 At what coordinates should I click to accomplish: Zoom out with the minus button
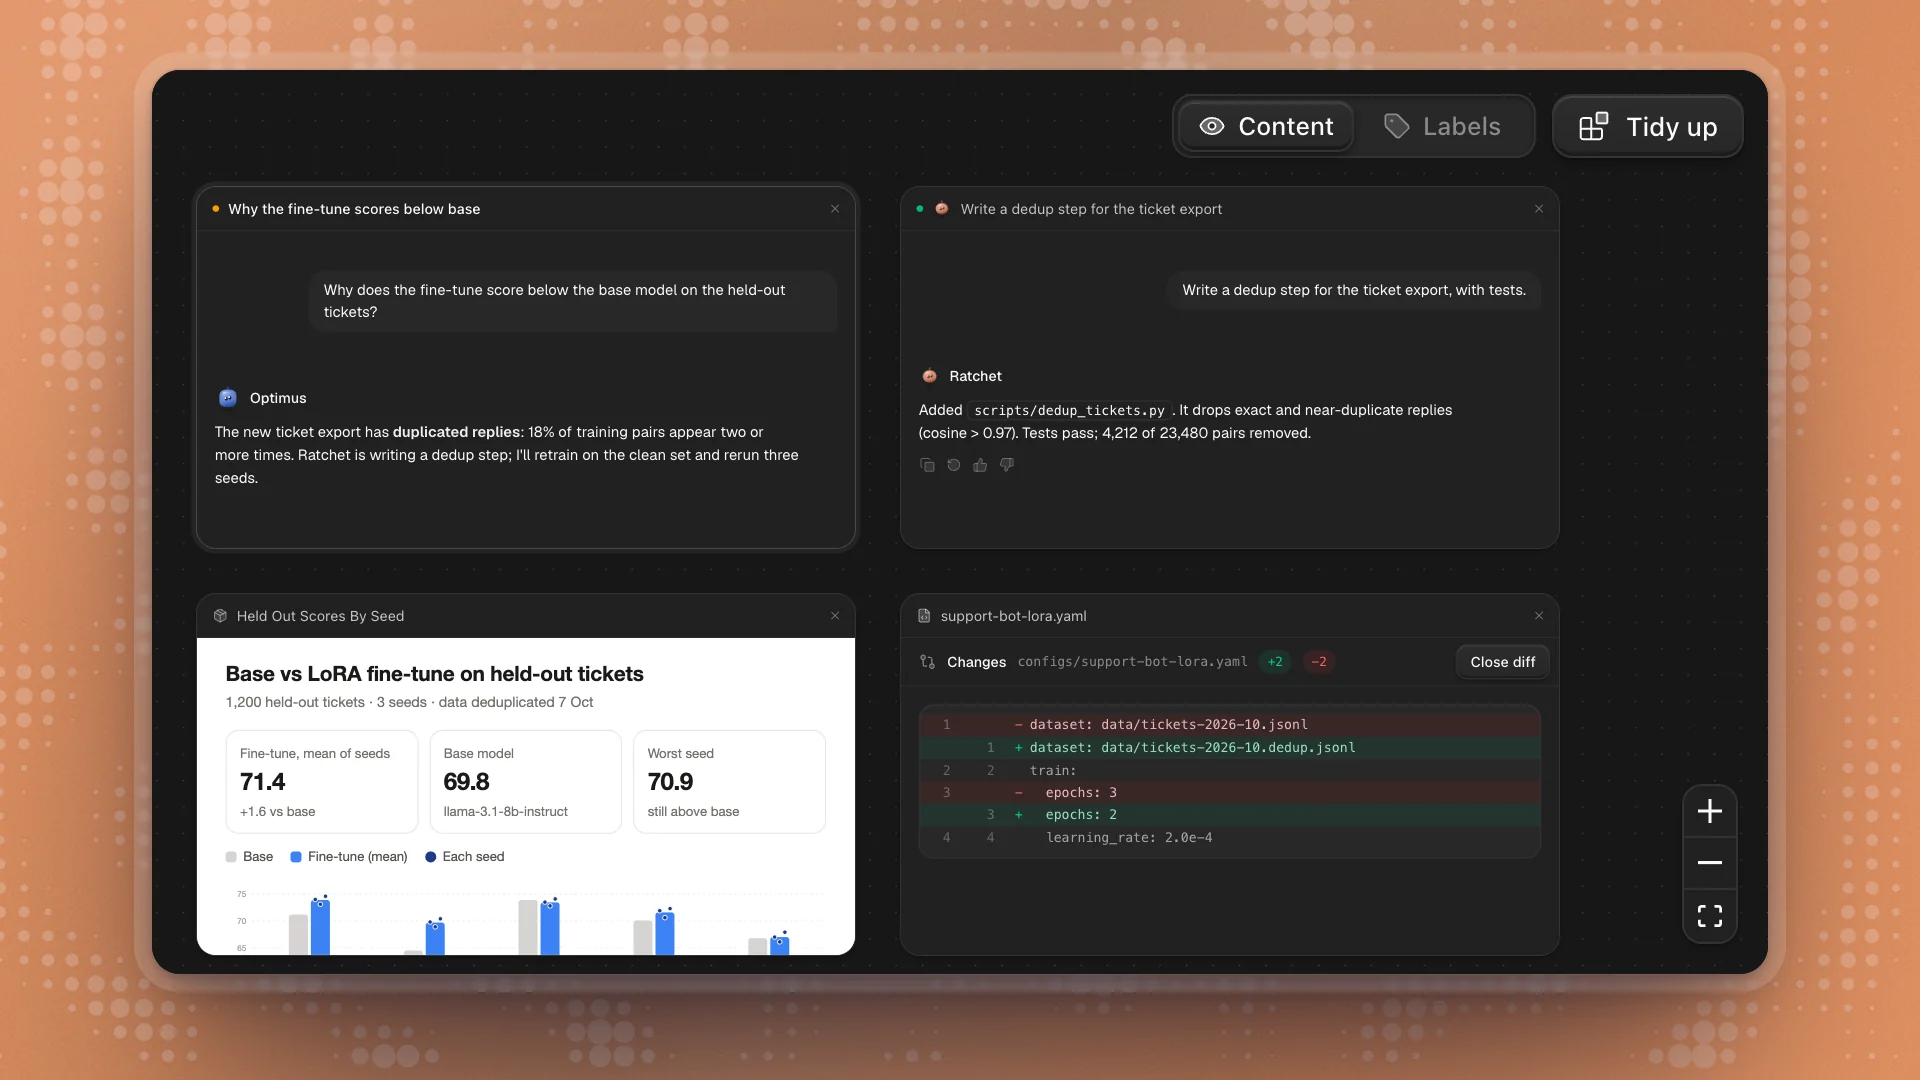point(1710,863)
